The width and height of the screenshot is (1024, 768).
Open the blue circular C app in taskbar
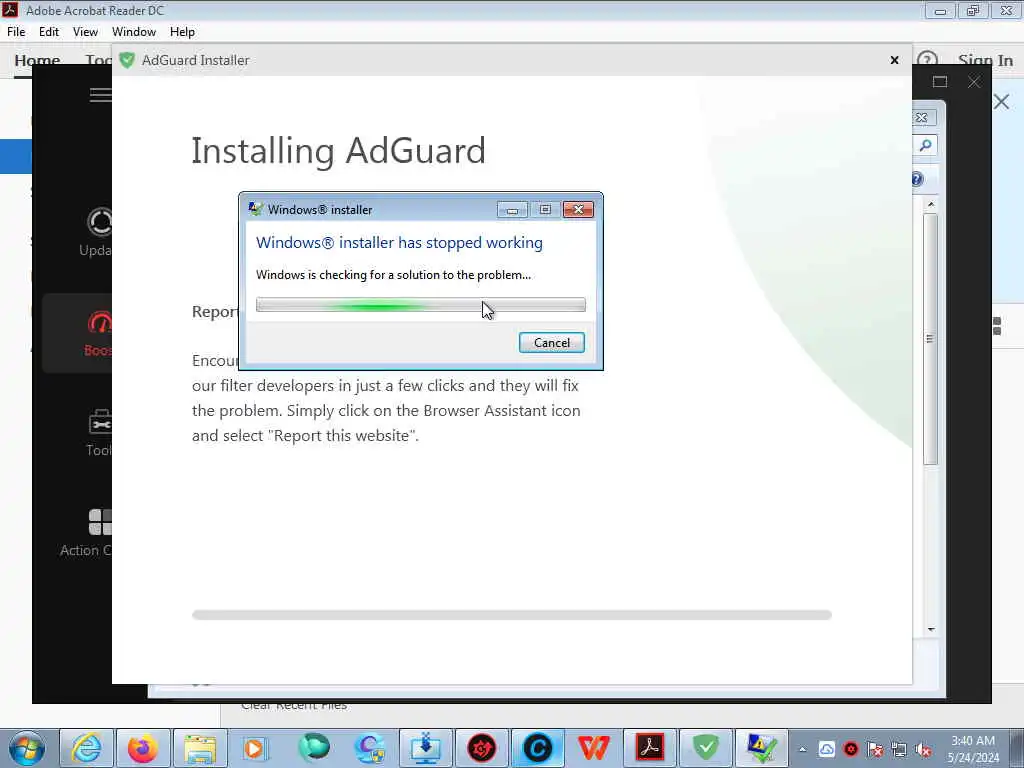pos(537,748)
